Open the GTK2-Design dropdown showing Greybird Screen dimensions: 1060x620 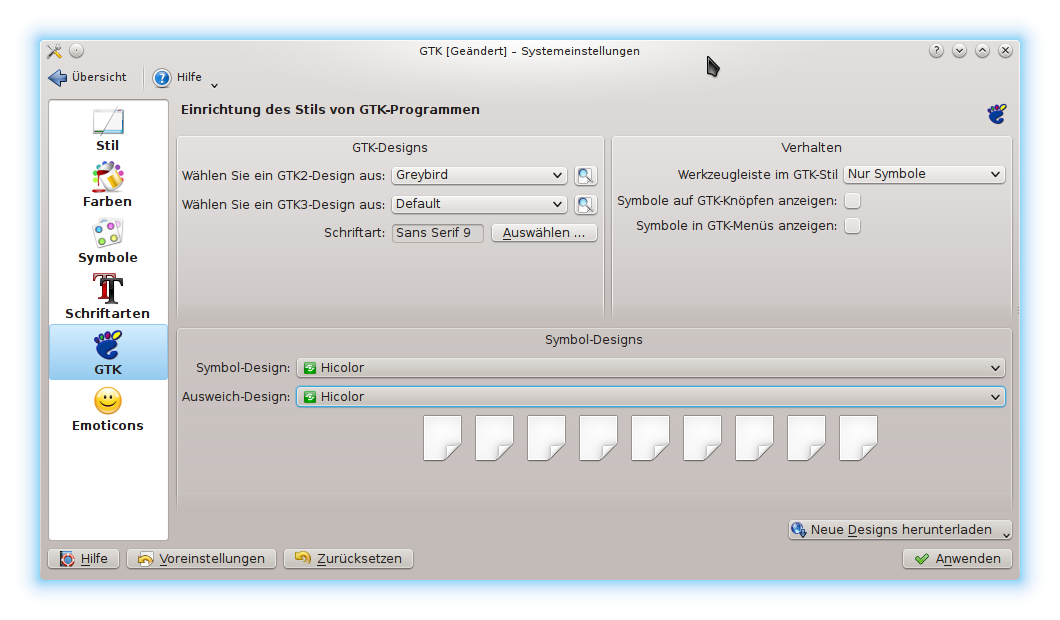point(479,175)
